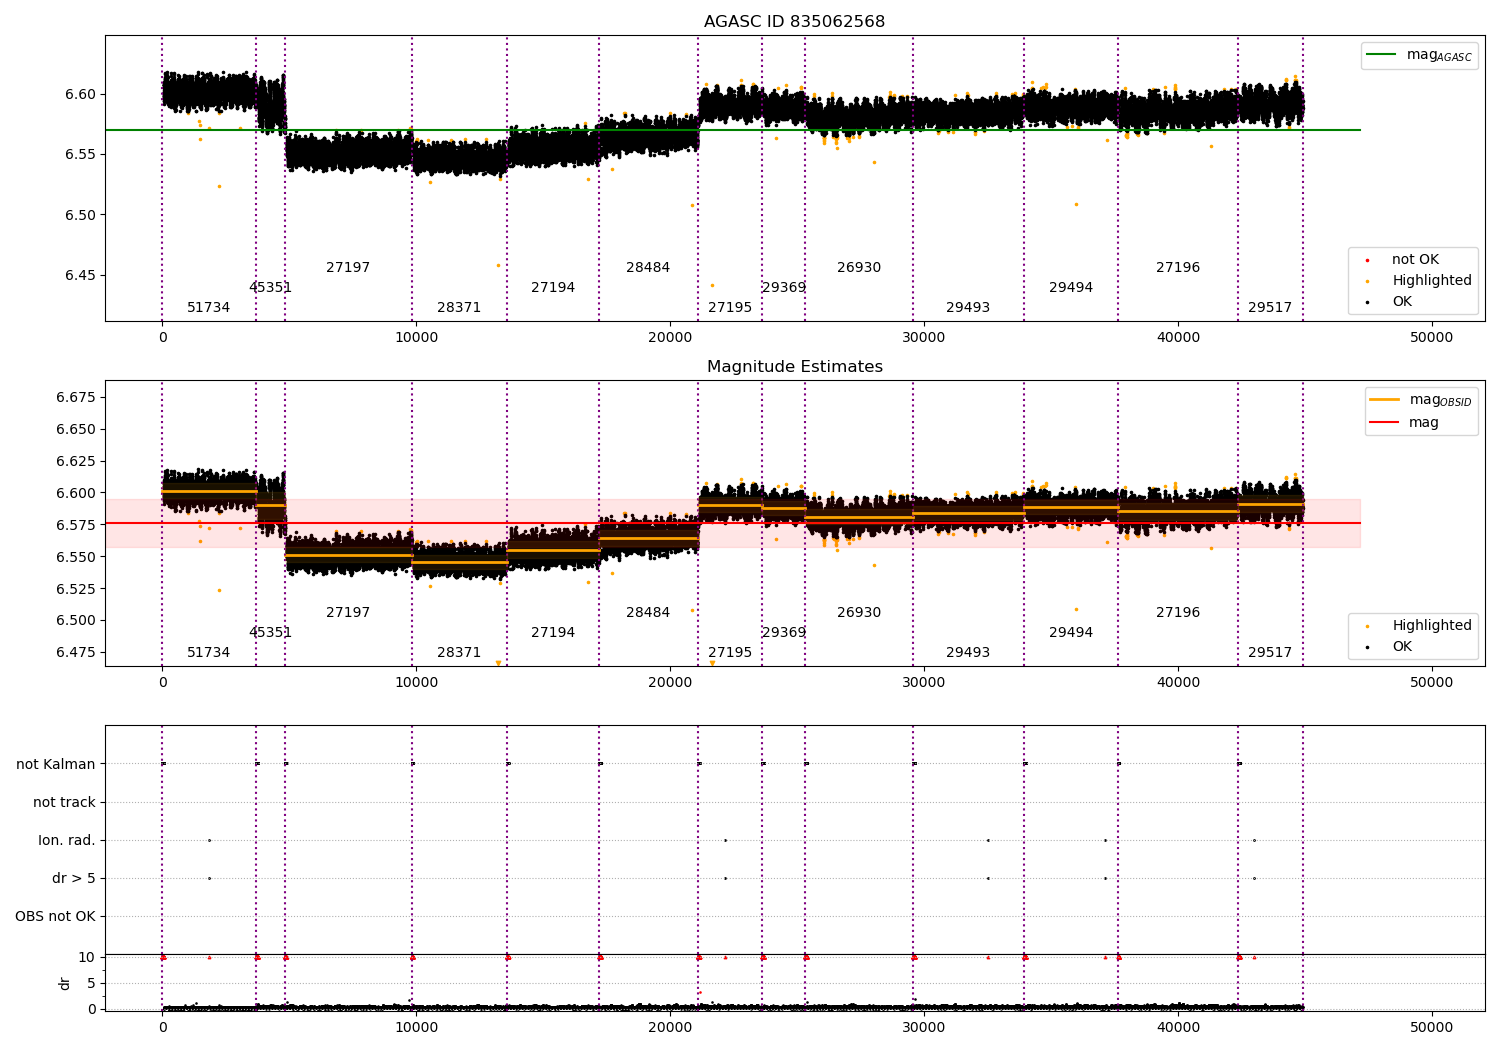Click OBSID label 28484 in top panel
This screenshot has height=1050, width=1500.
648,268
